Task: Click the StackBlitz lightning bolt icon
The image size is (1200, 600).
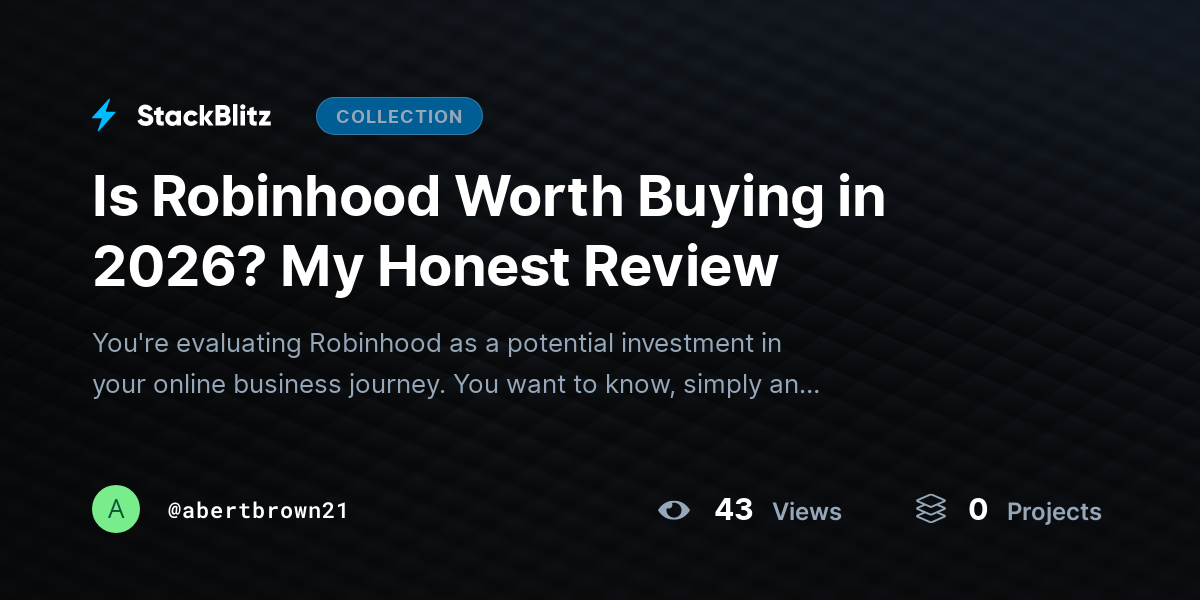Action: (x=104, y=116)
